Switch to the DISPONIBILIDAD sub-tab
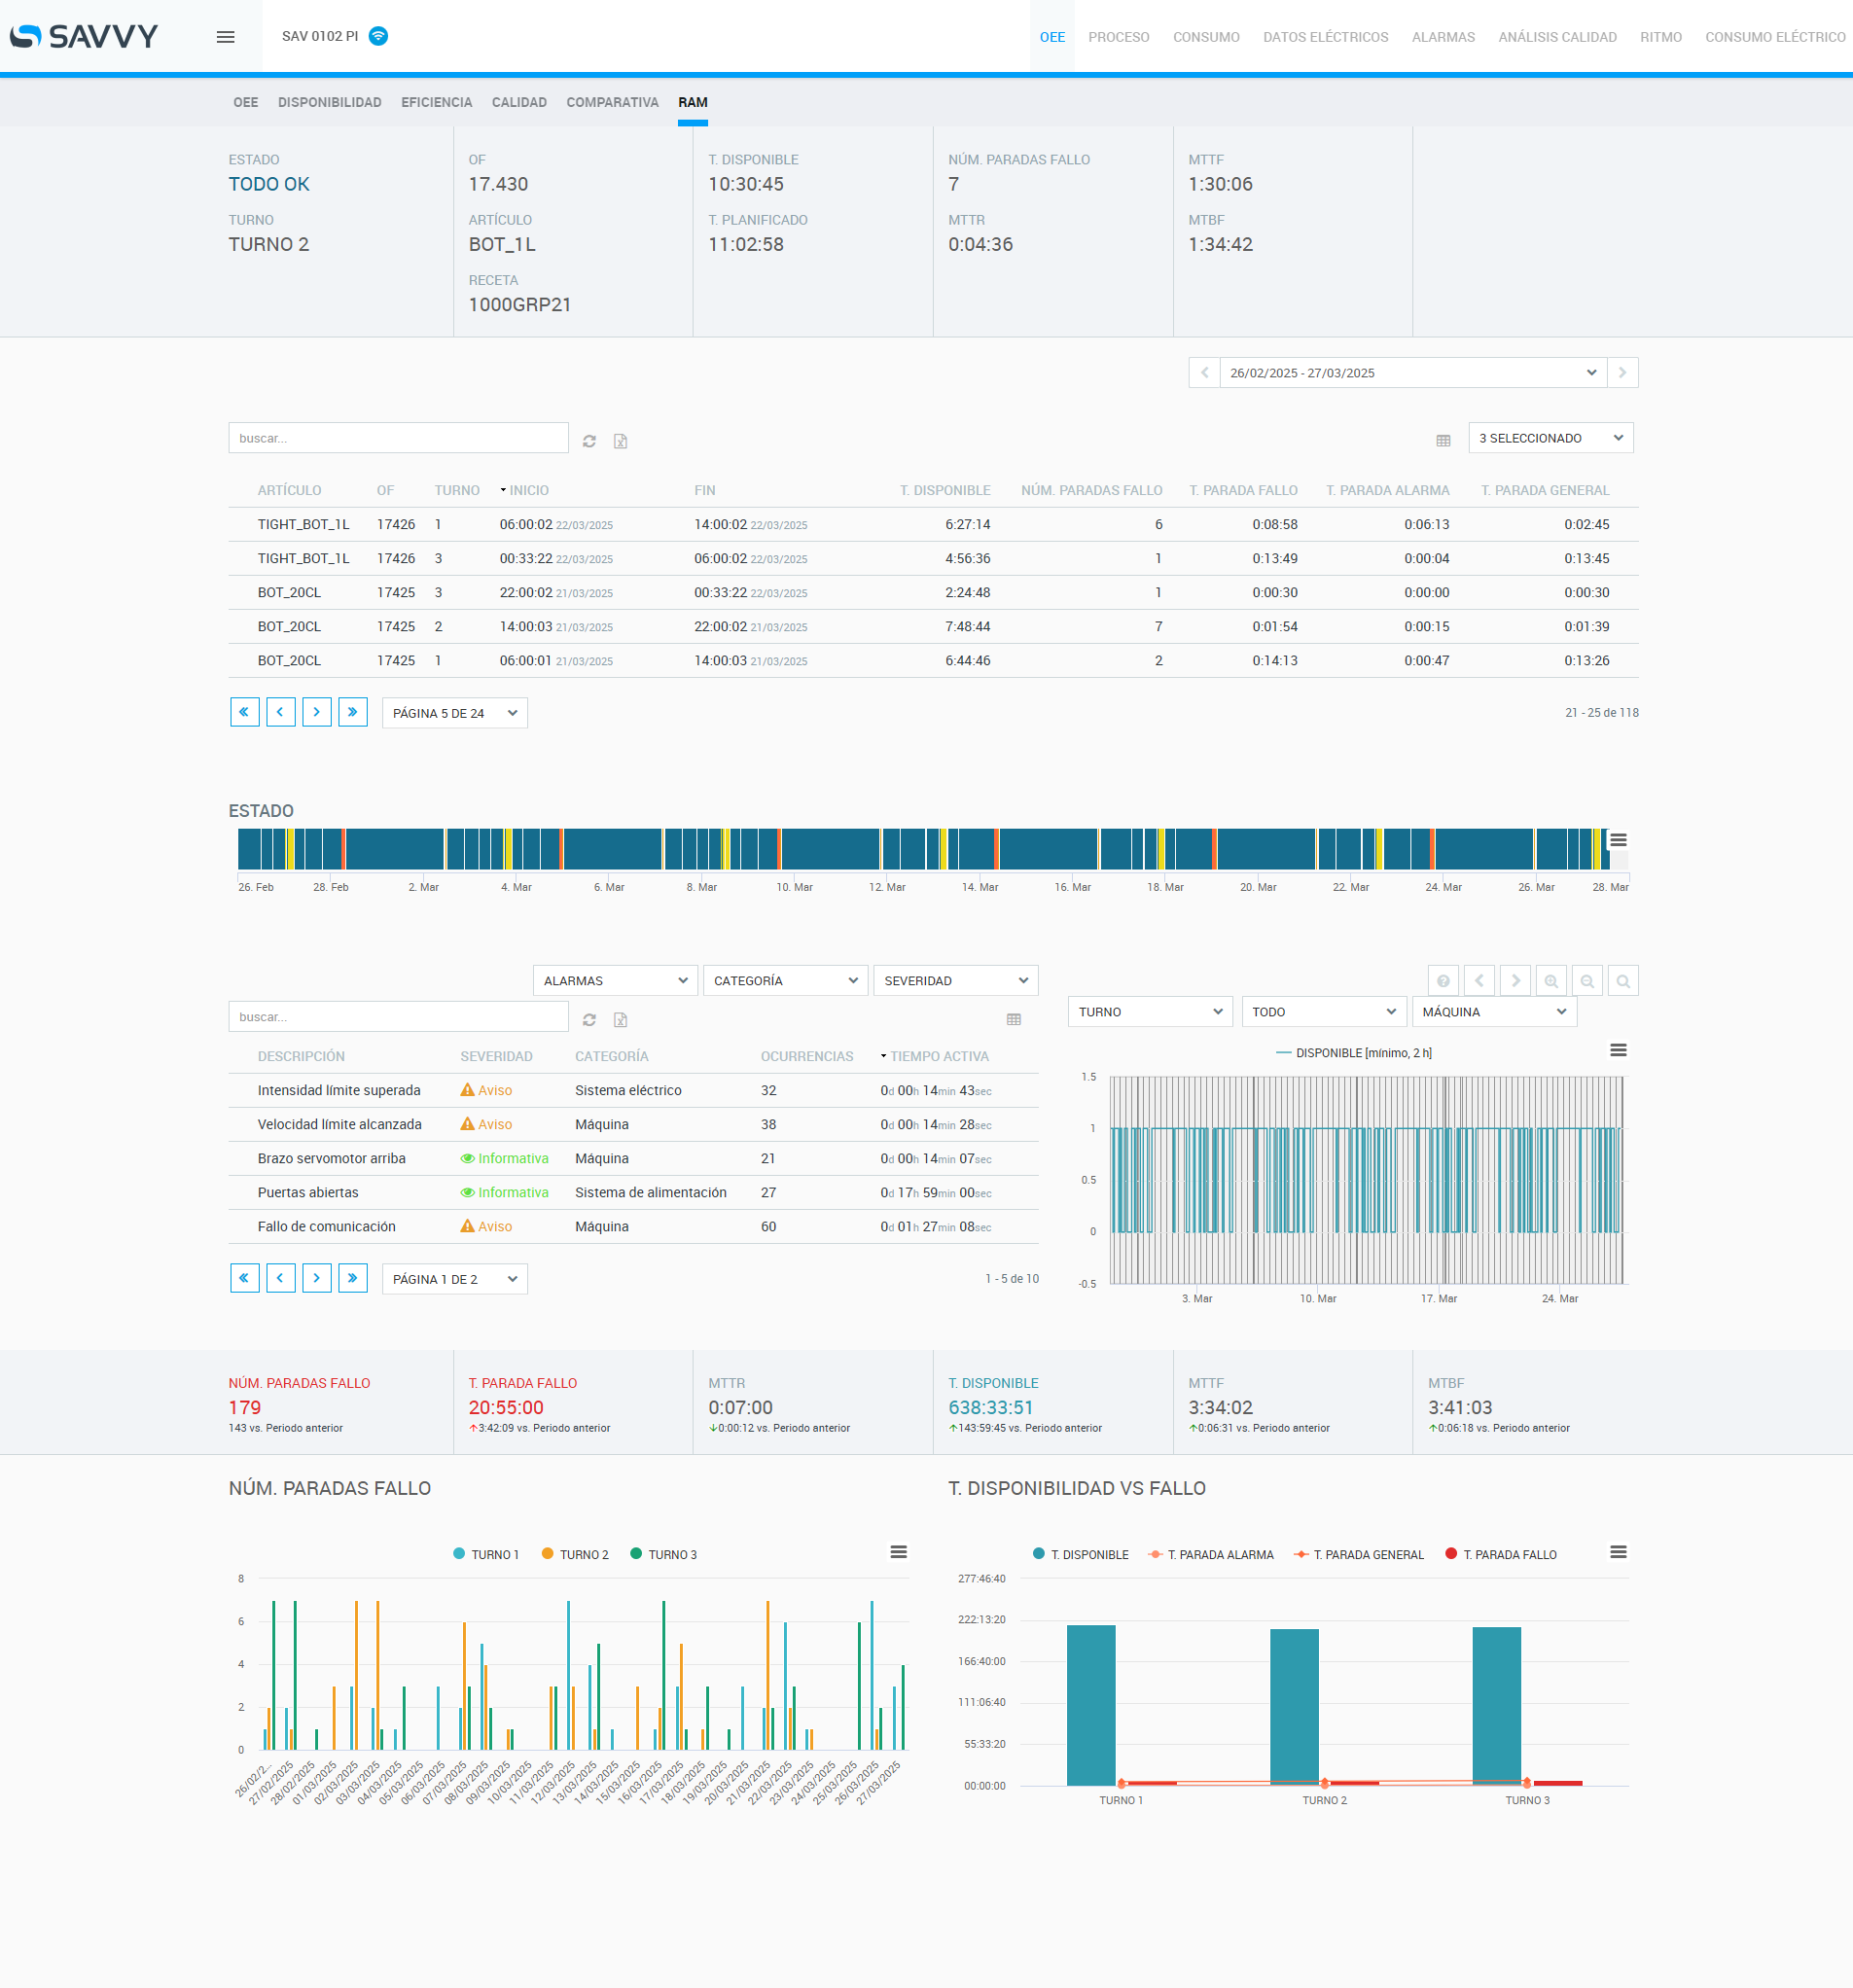1853x1988 pixels. (329, 102)
